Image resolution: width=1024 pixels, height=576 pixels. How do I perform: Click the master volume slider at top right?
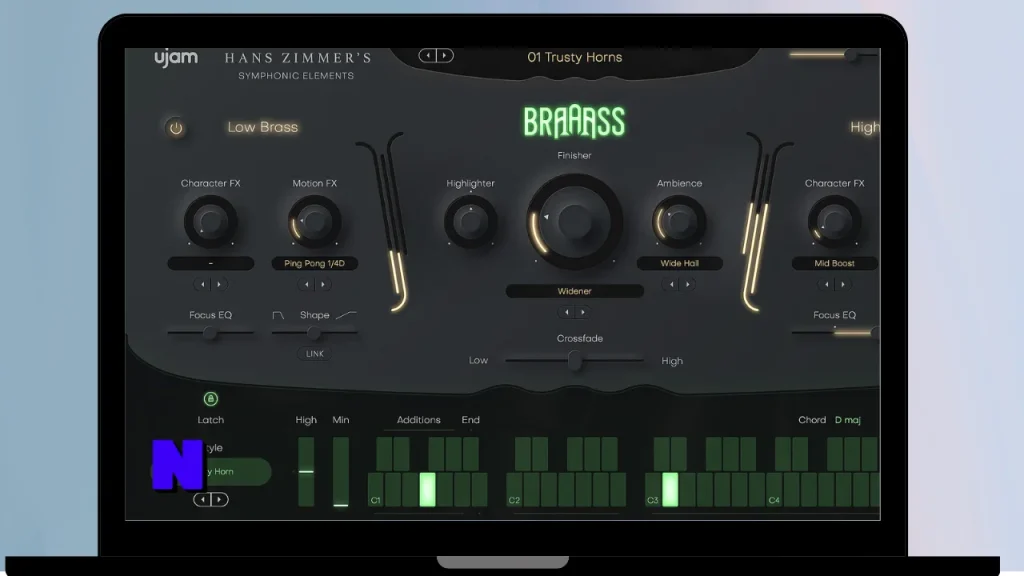[834, 55]
